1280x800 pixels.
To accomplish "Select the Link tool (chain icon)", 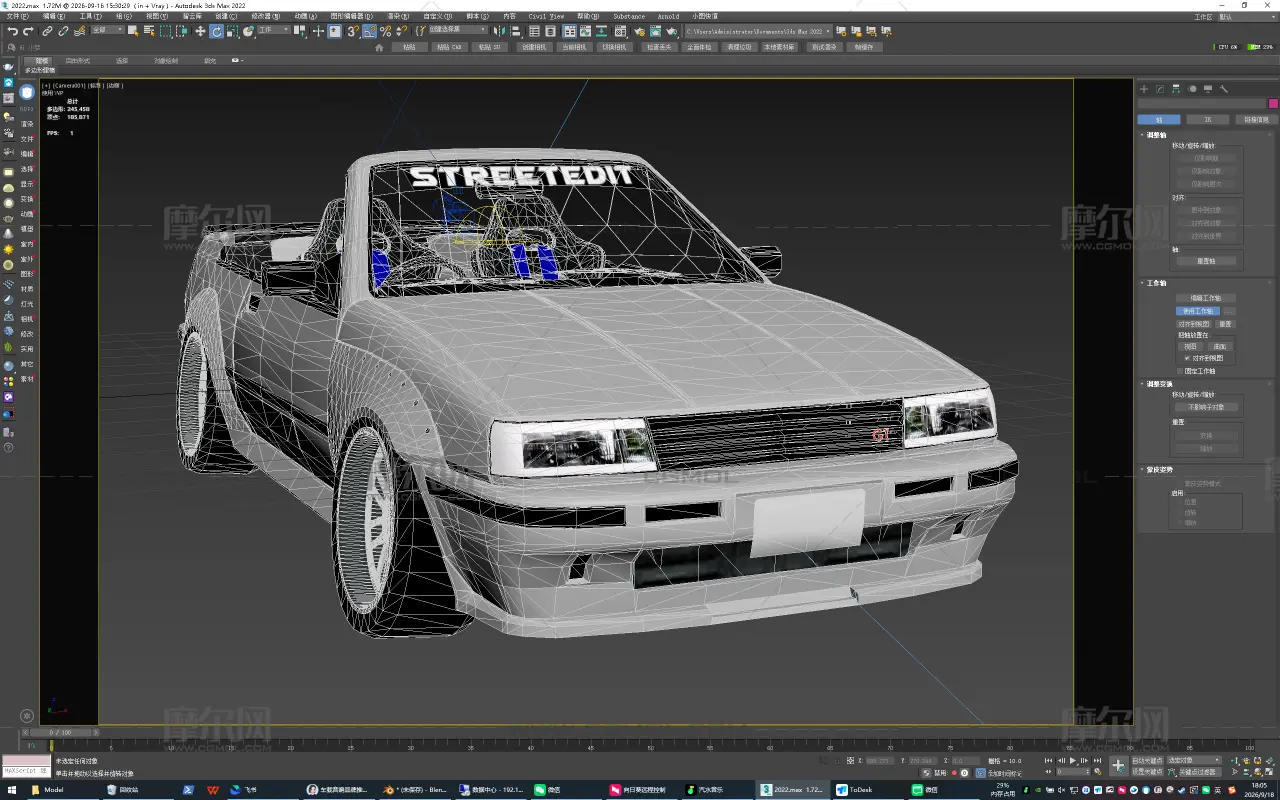I will [x=47, y=31].
